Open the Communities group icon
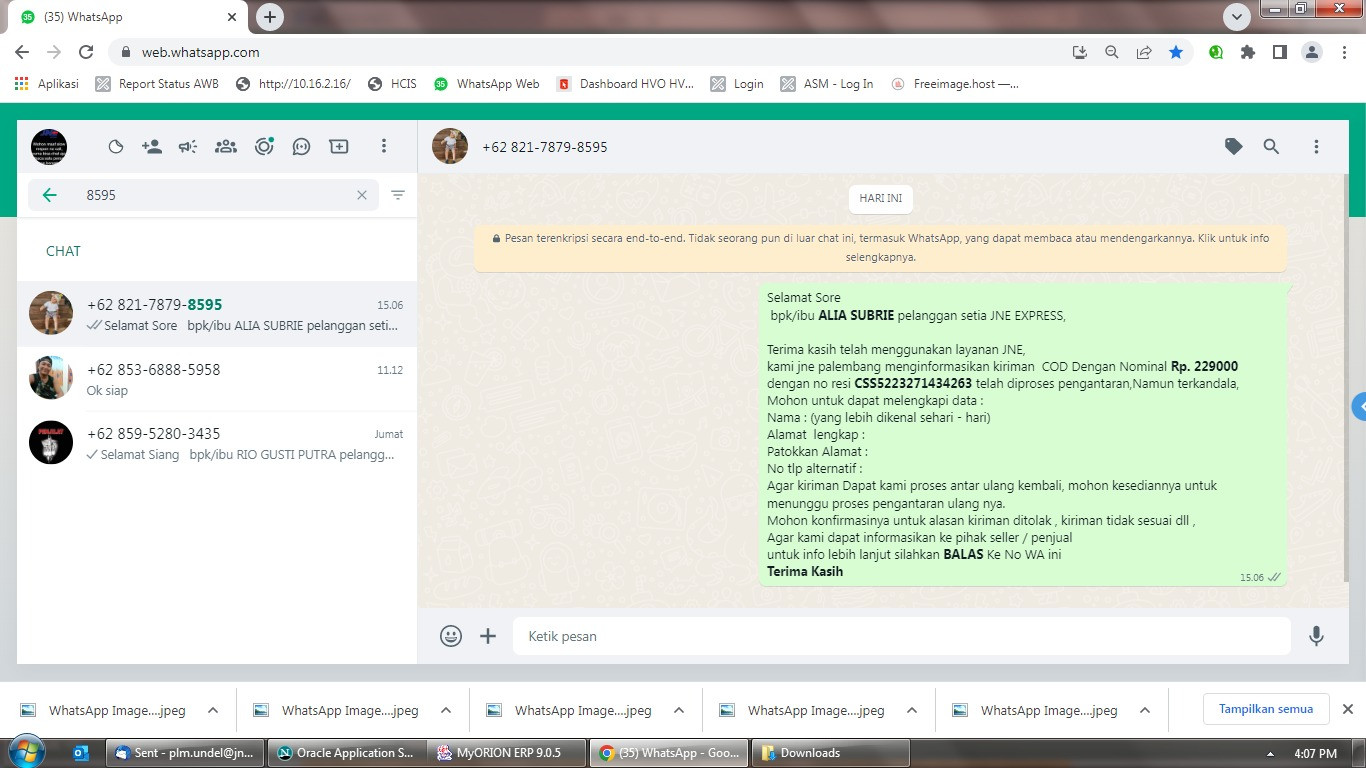This screenshot has height=768, width=1366. [226, 147]
